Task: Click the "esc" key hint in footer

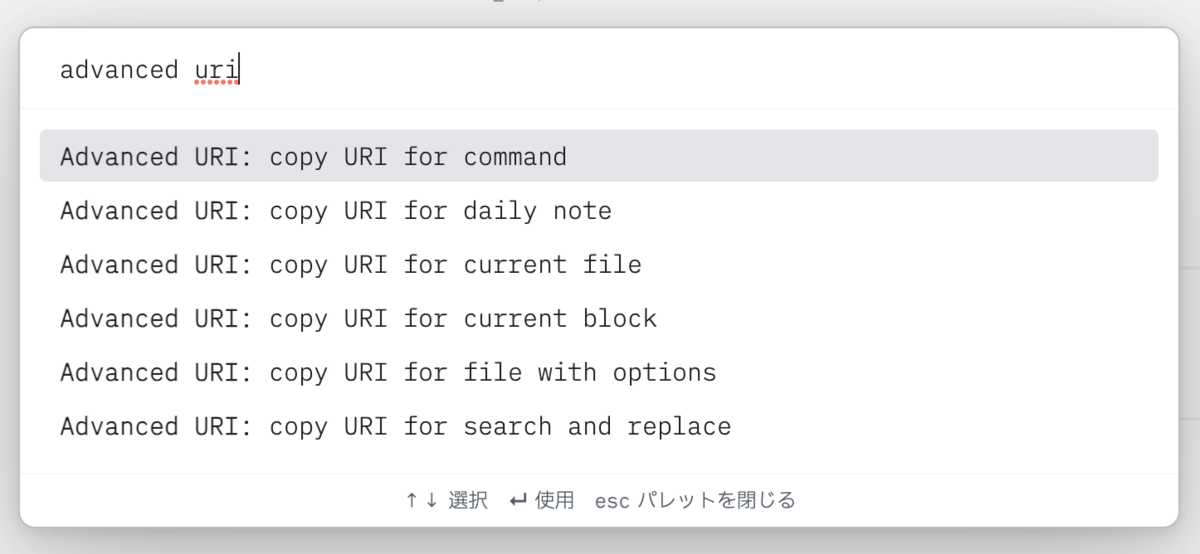Action: click(x=611, y=500)
